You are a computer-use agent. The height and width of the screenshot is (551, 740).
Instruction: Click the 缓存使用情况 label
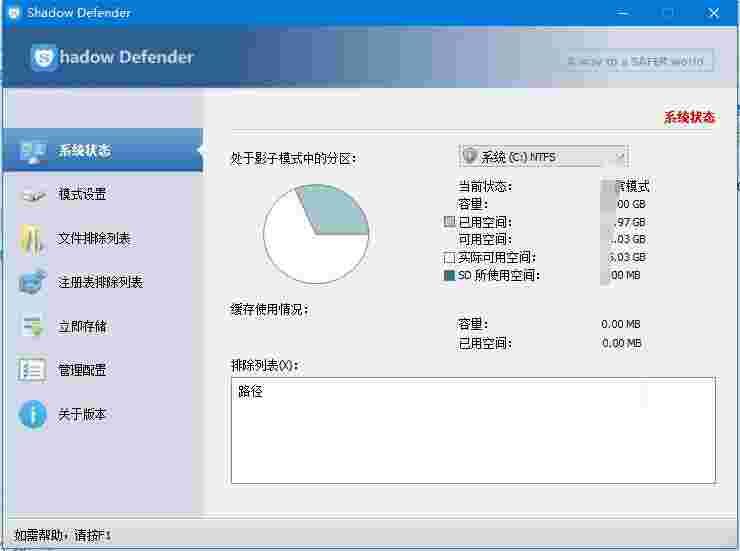pos(269,309)
